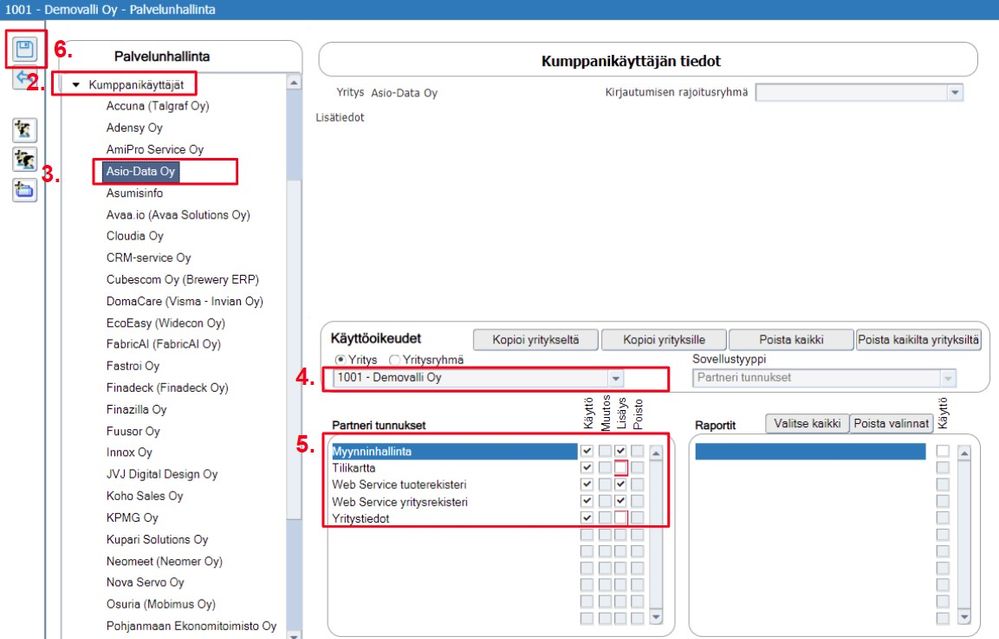Click the blue back arrow icon

pos(23,78)
